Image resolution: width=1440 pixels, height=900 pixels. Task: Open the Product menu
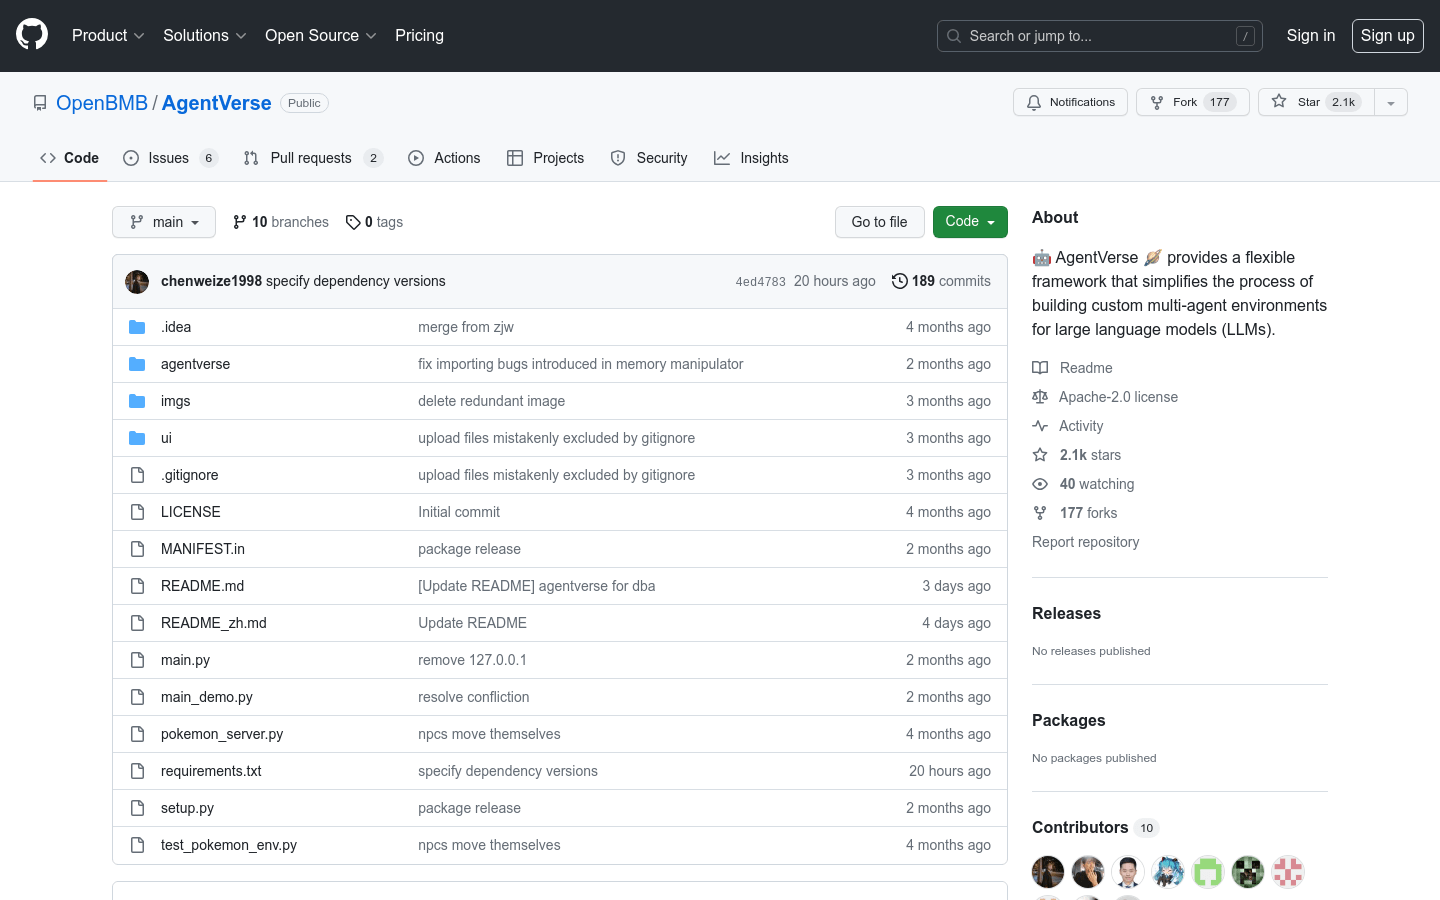pyautogui.click(x=108, y=35)
